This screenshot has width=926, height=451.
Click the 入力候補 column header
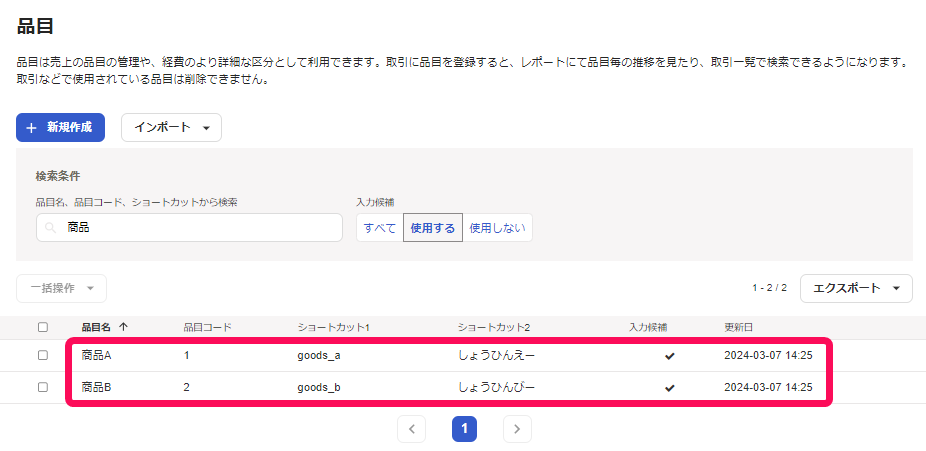(648, 327)
